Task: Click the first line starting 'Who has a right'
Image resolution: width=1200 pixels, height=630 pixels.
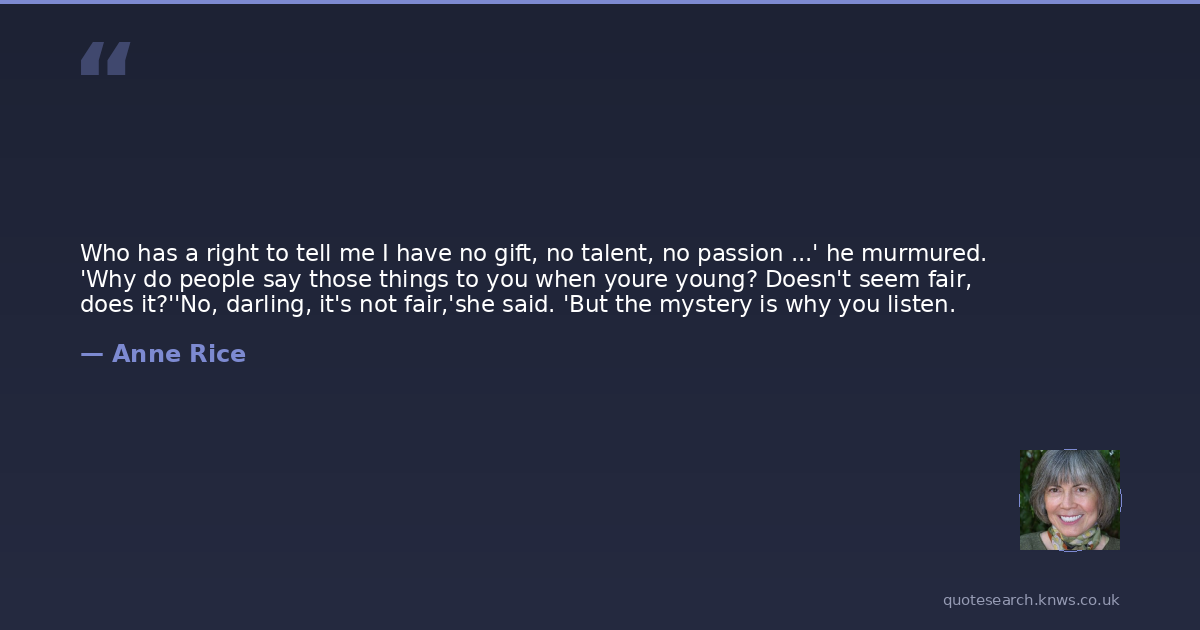Action: 532,253
